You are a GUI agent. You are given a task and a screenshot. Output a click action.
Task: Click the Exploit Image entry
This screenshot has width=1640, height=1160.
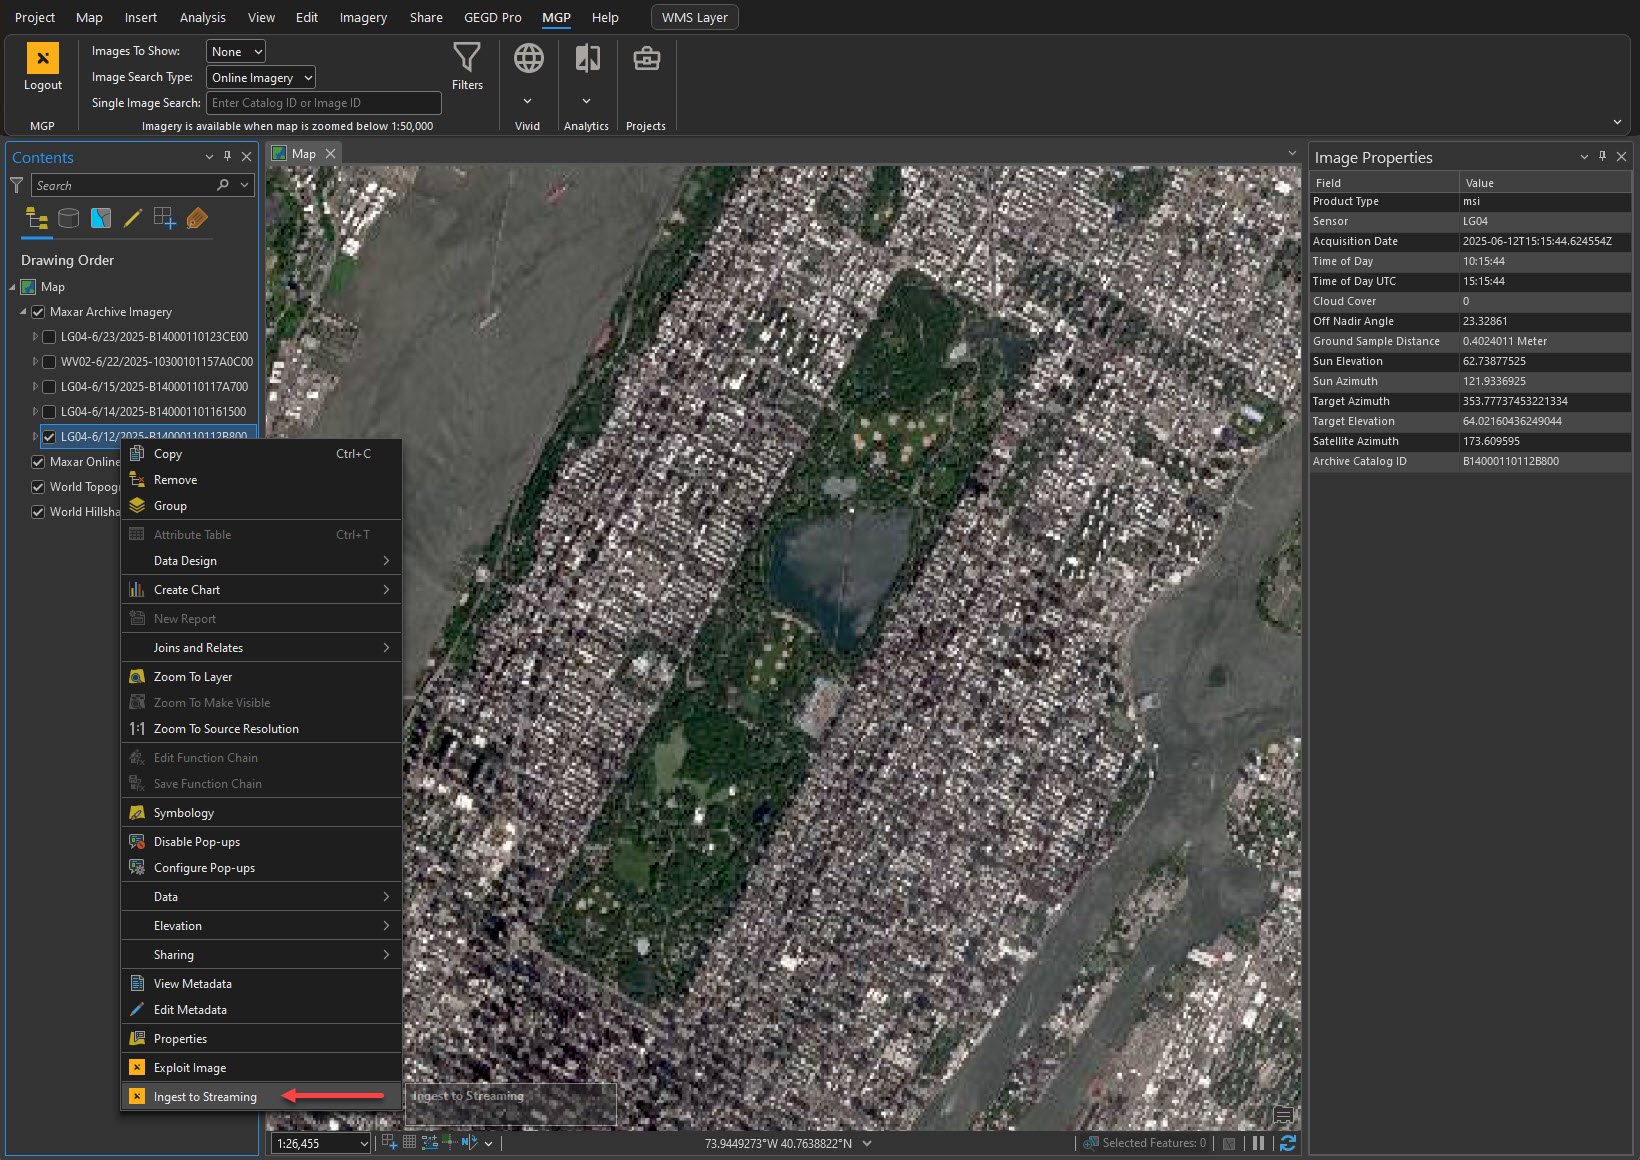click(x=261, y=1068)
